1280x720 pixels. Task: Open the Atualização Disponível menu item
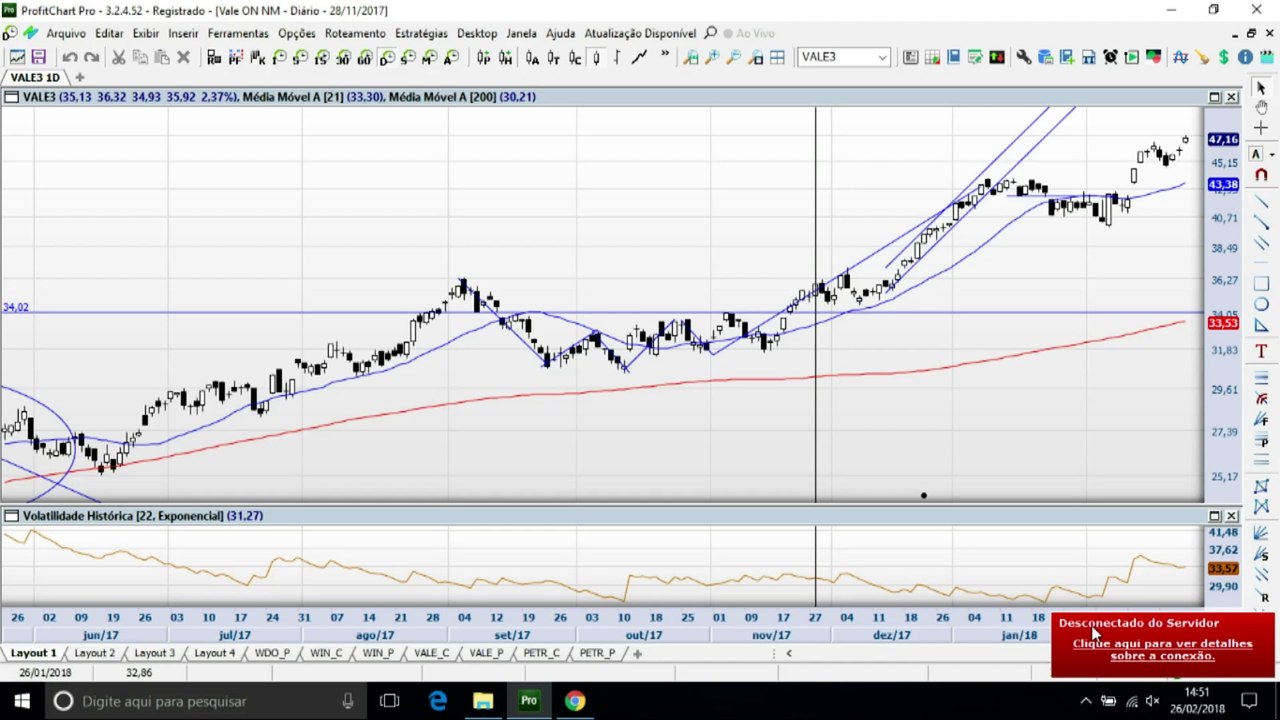[640, 33]
